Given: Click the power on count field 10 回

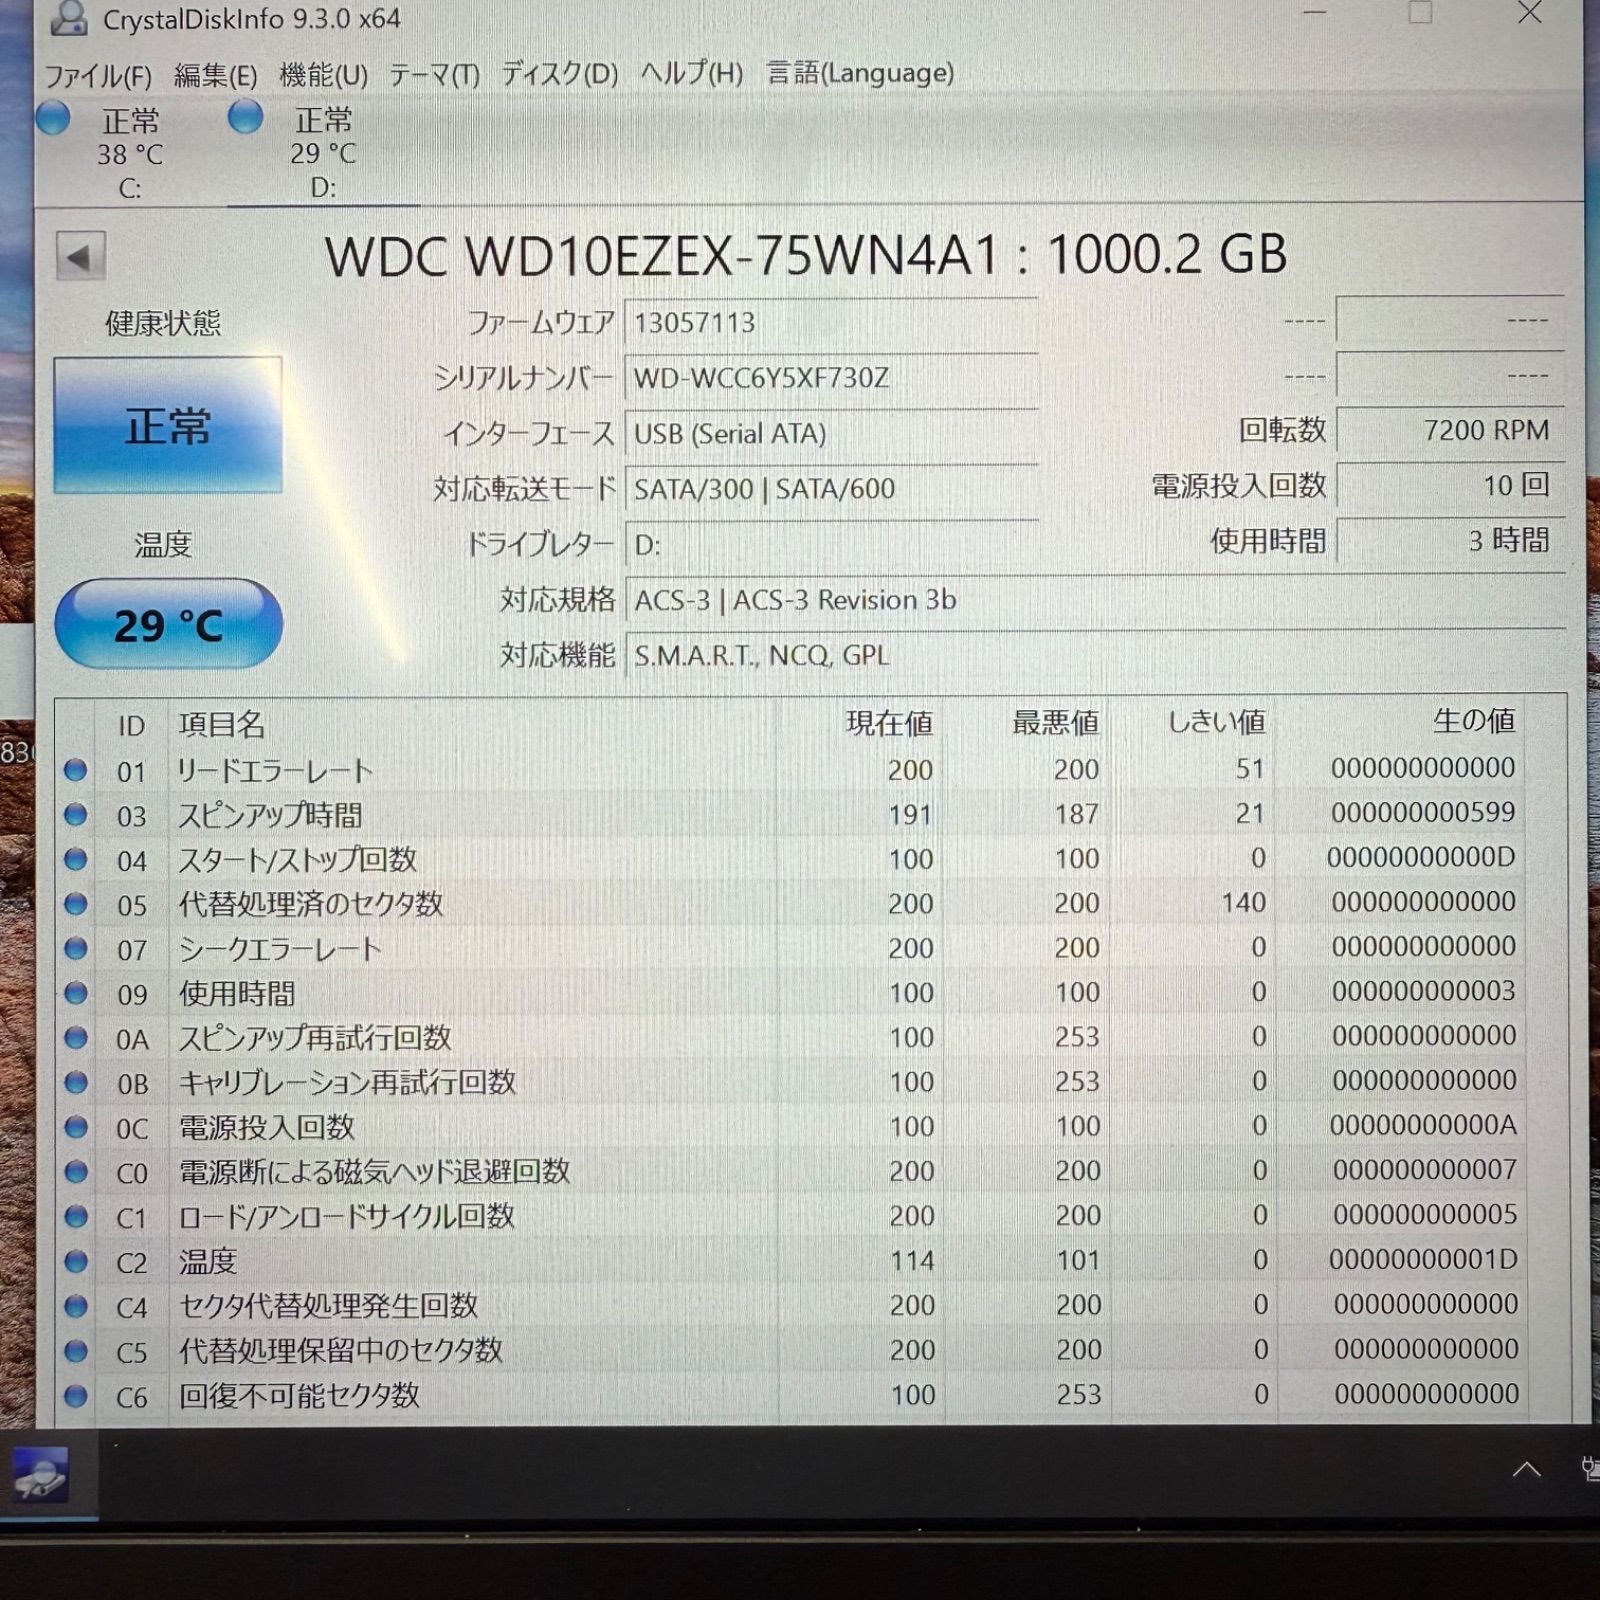Looking at the screenshot, I should [1450, 485].
